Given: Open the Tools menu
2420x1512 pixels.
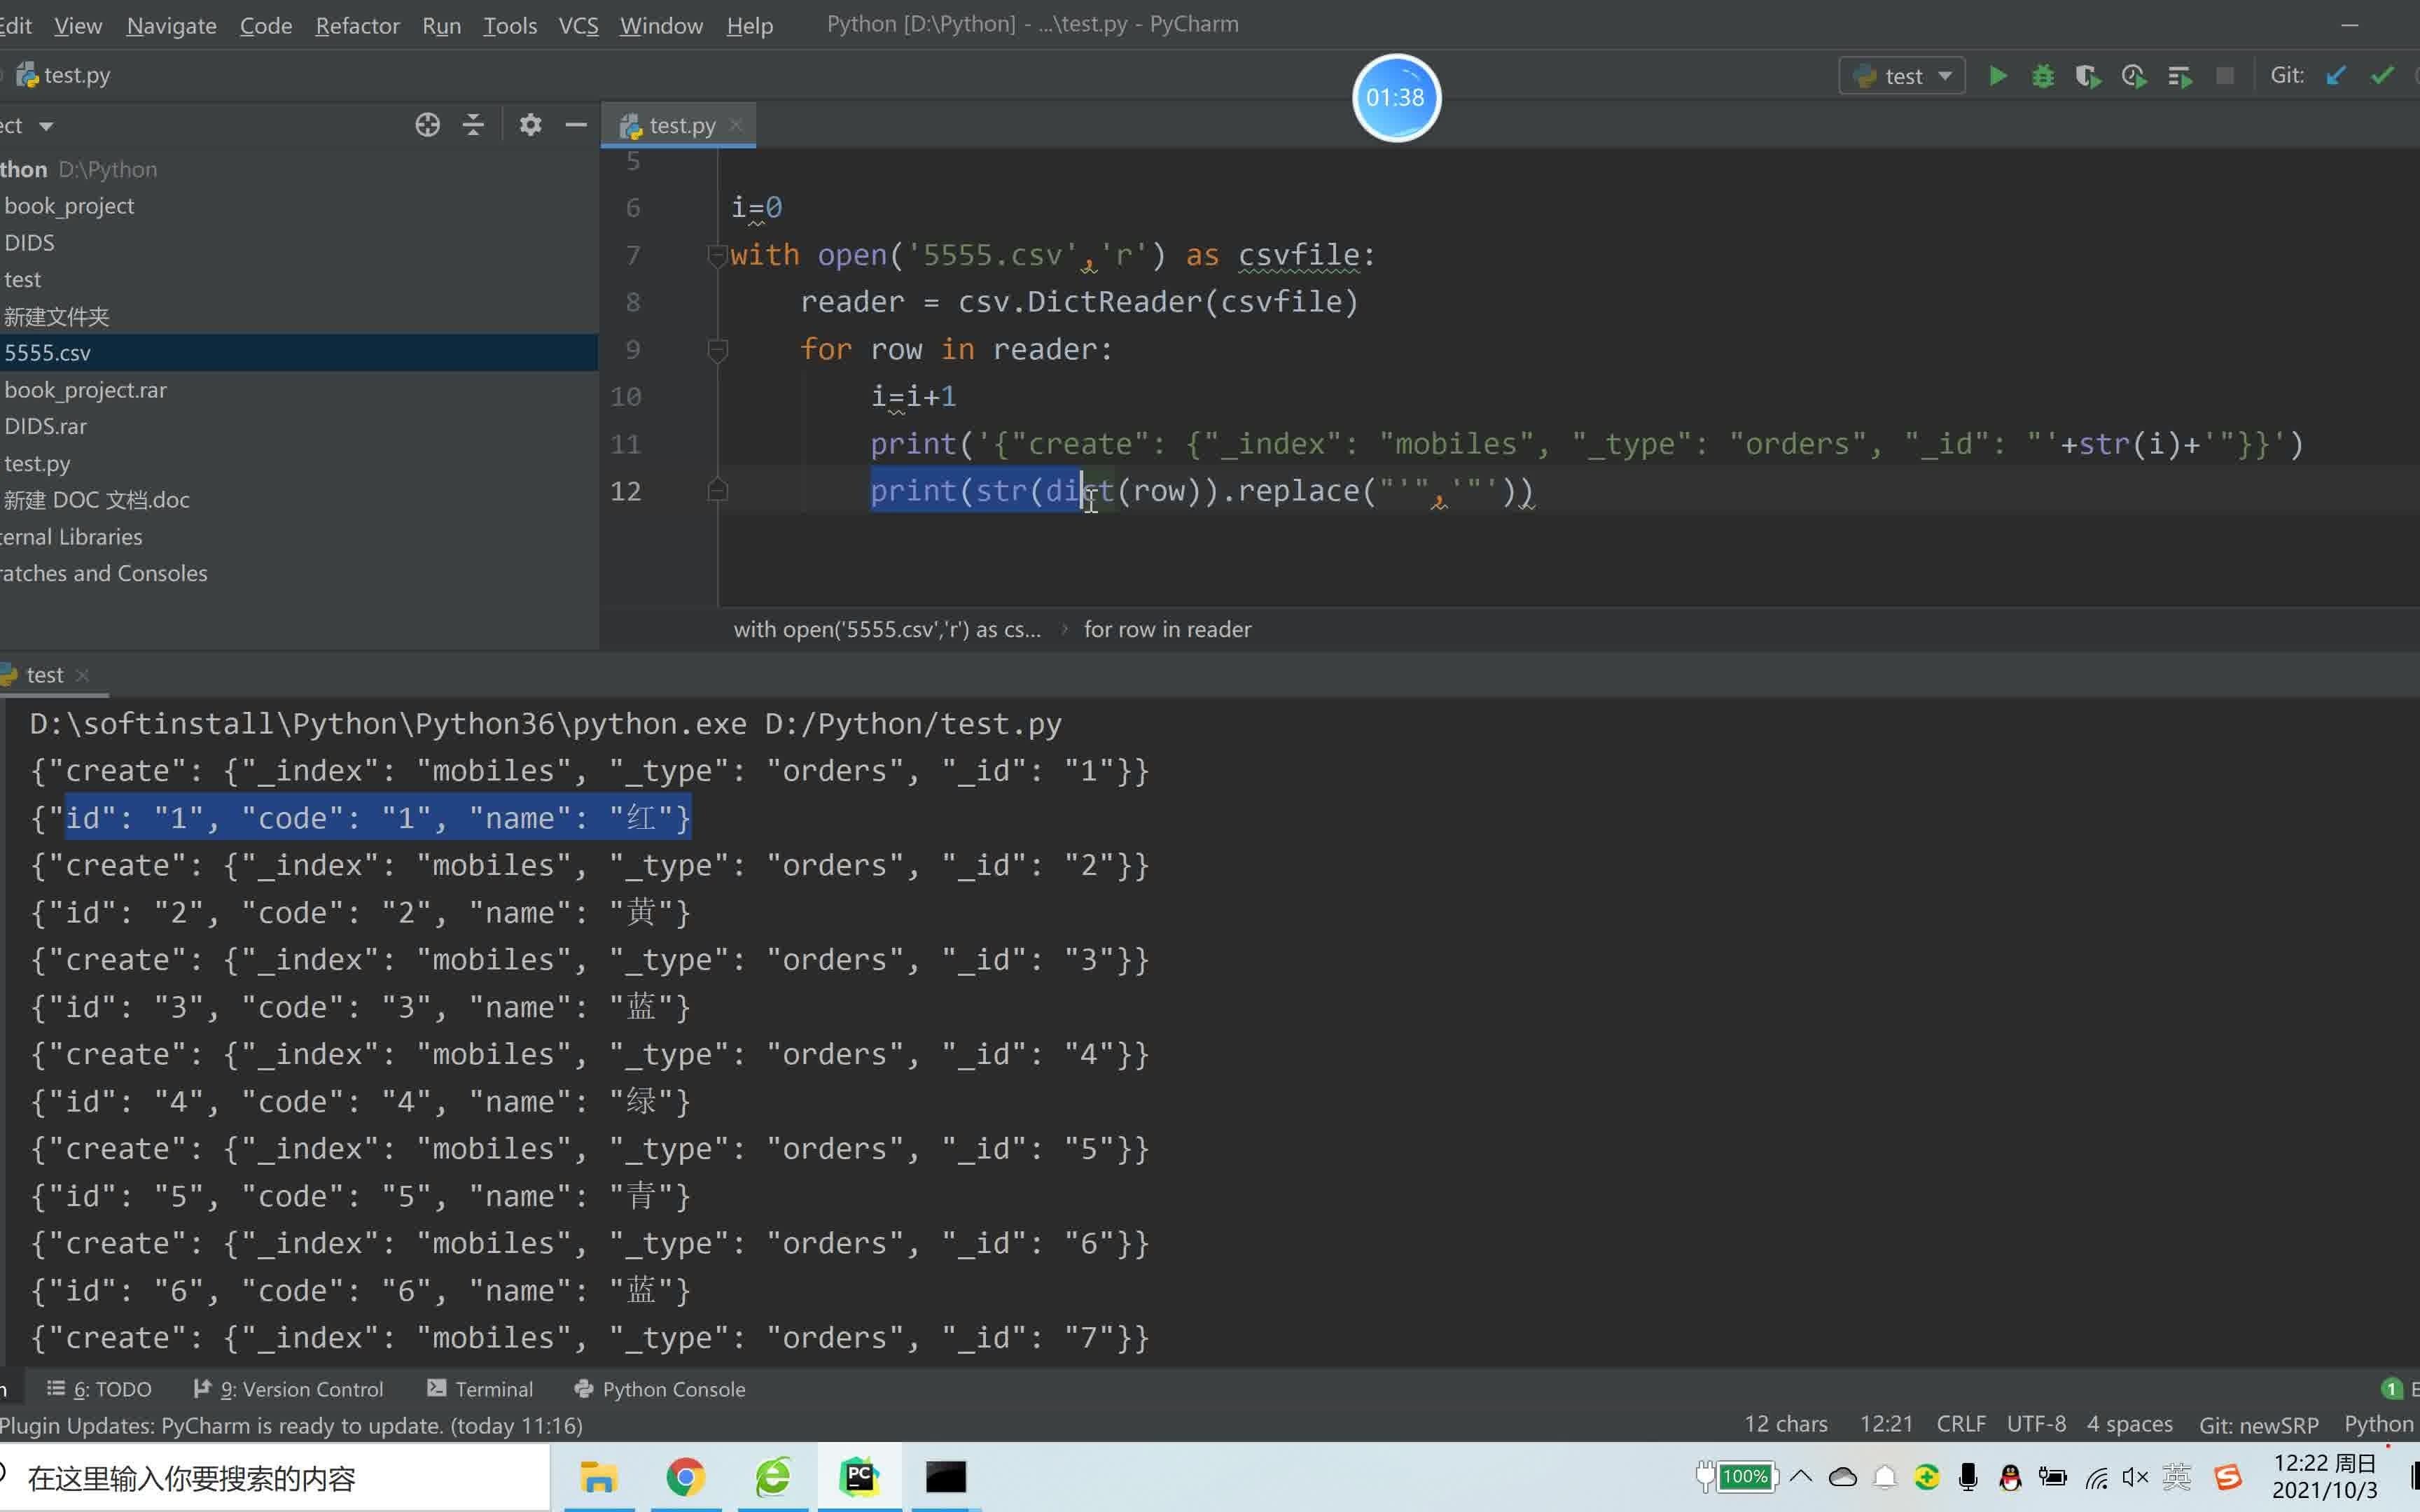Looking at the screenshot, I should pos(510,25).
